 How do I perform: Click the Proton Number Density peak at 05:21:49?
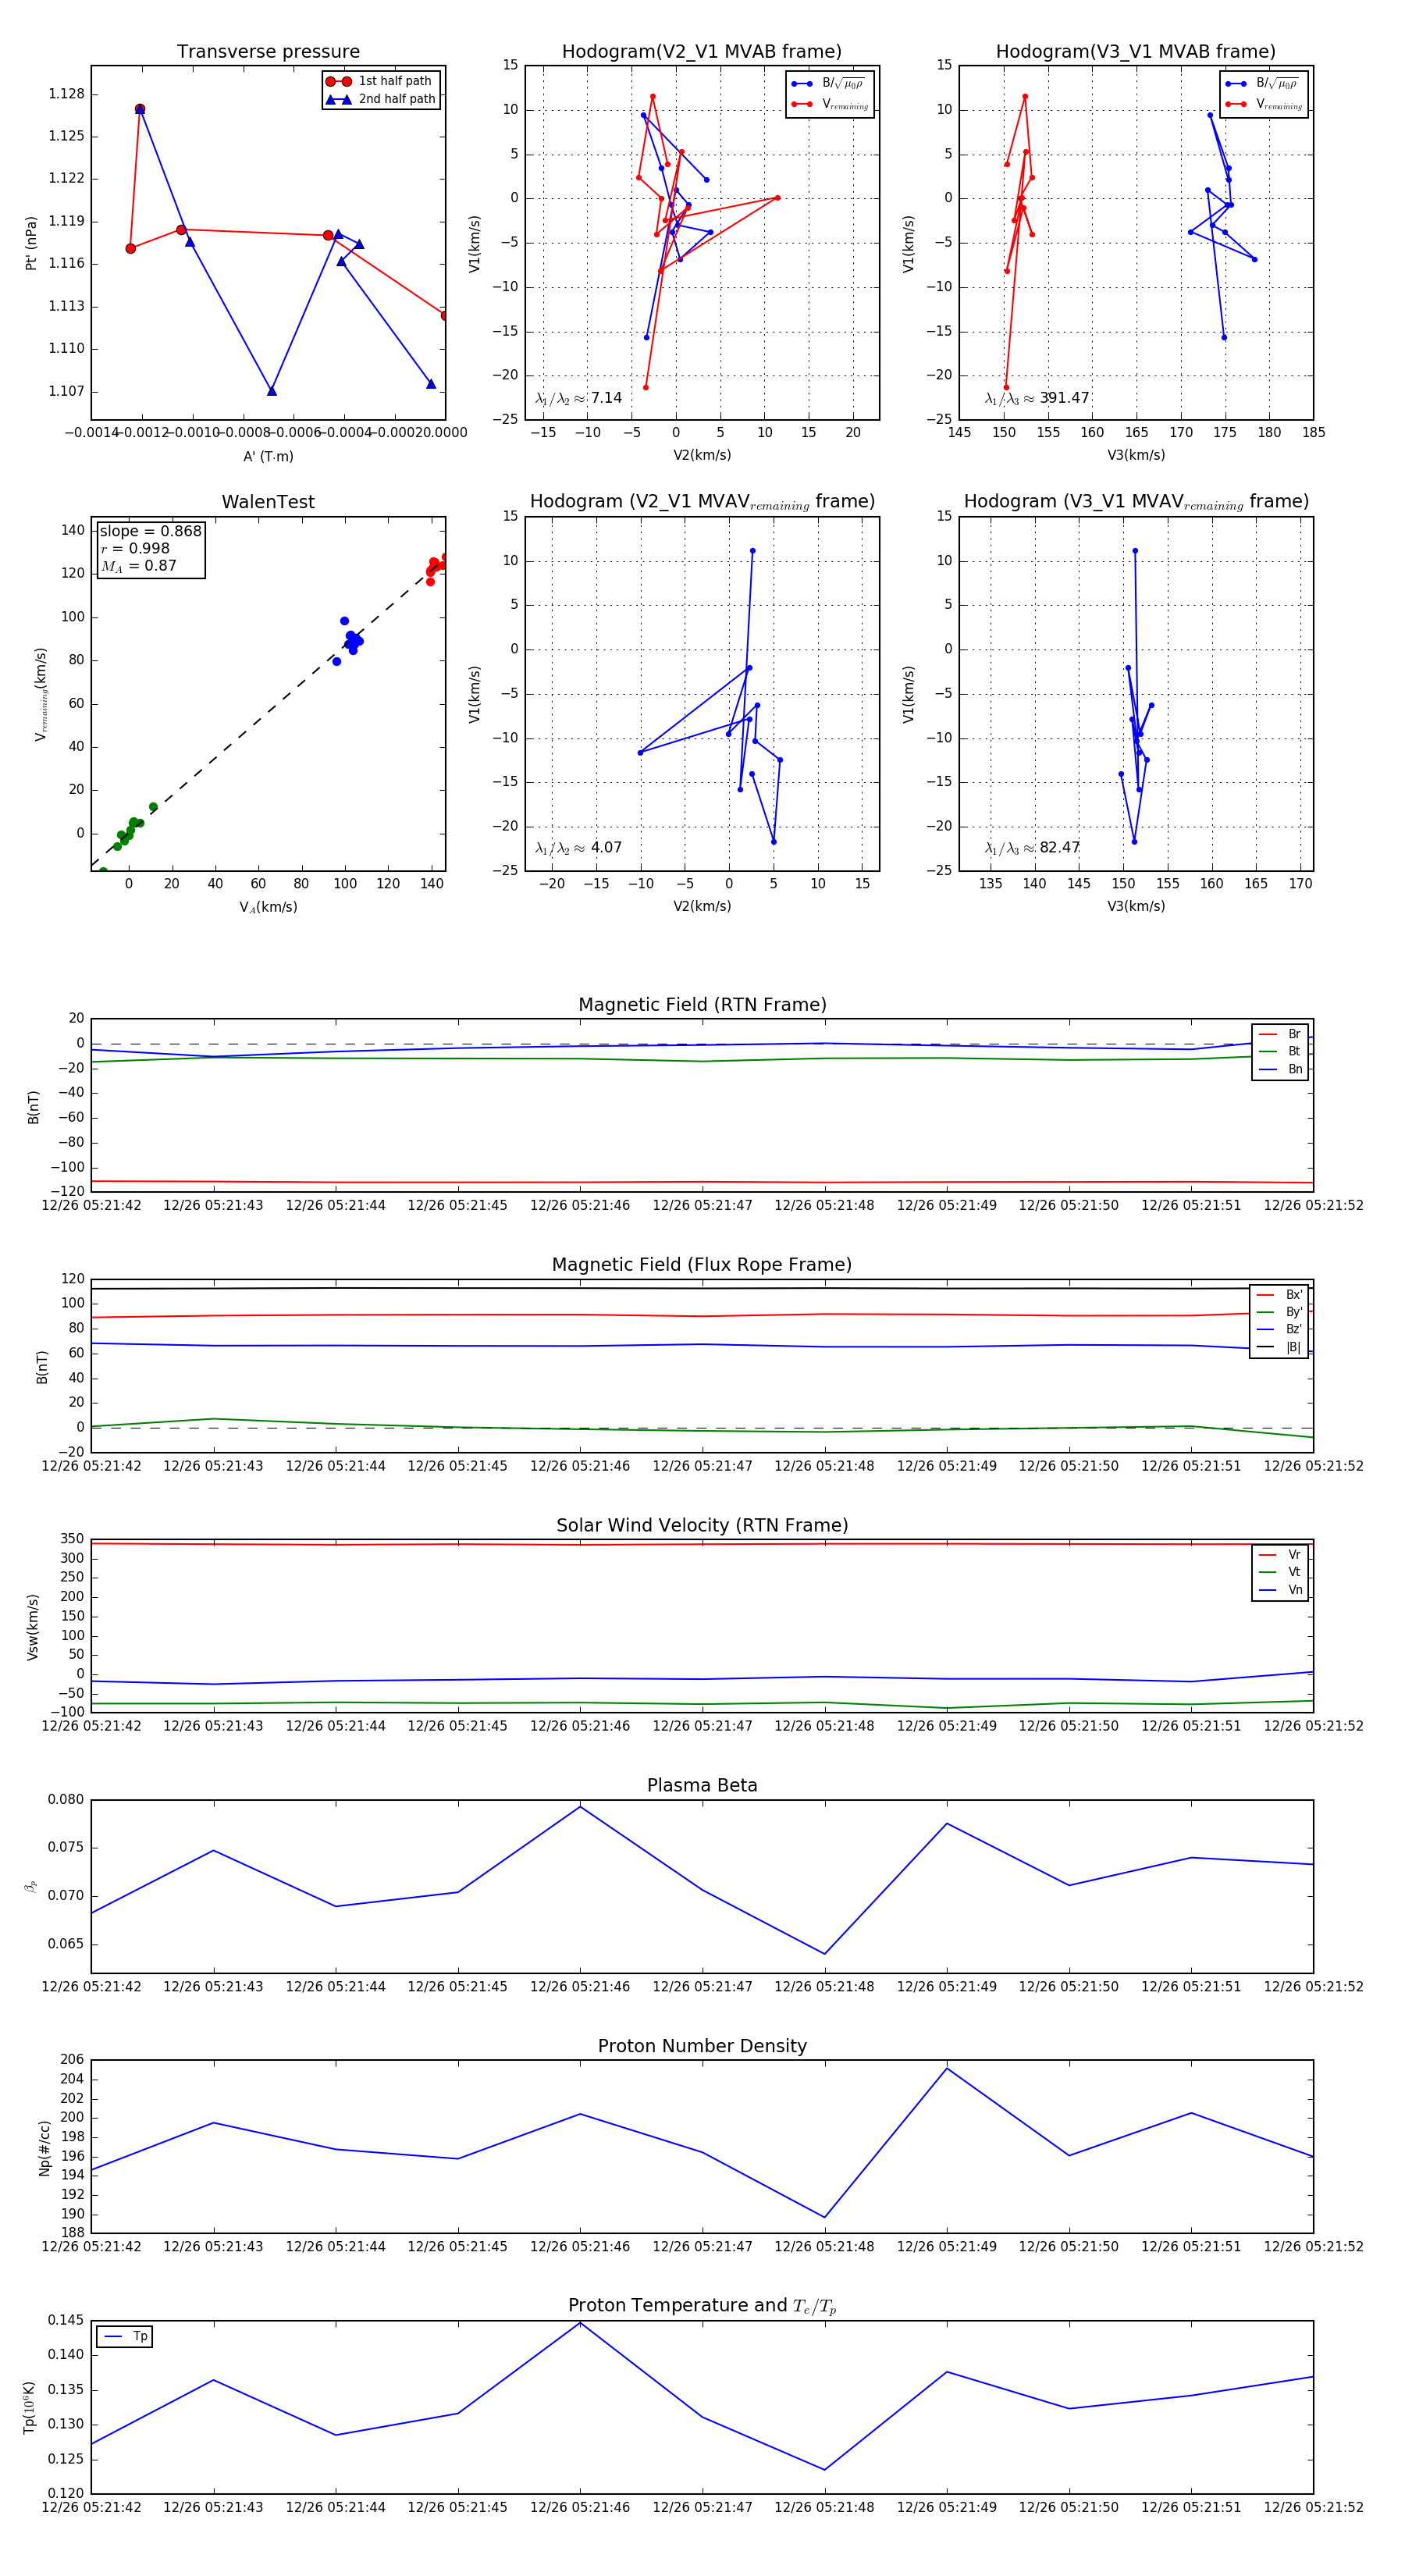947,2068
